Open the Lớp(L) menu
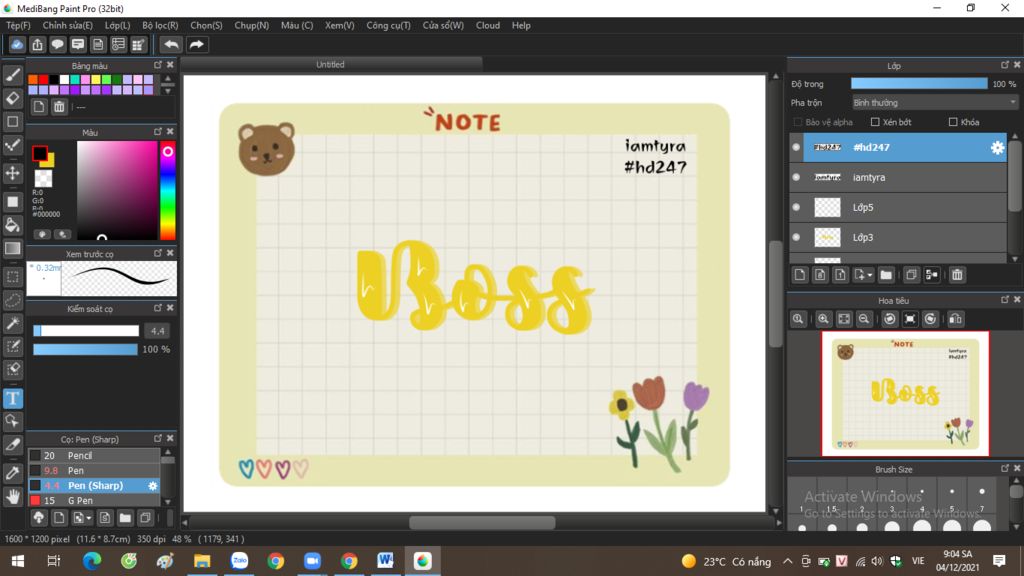 [118, 25]
